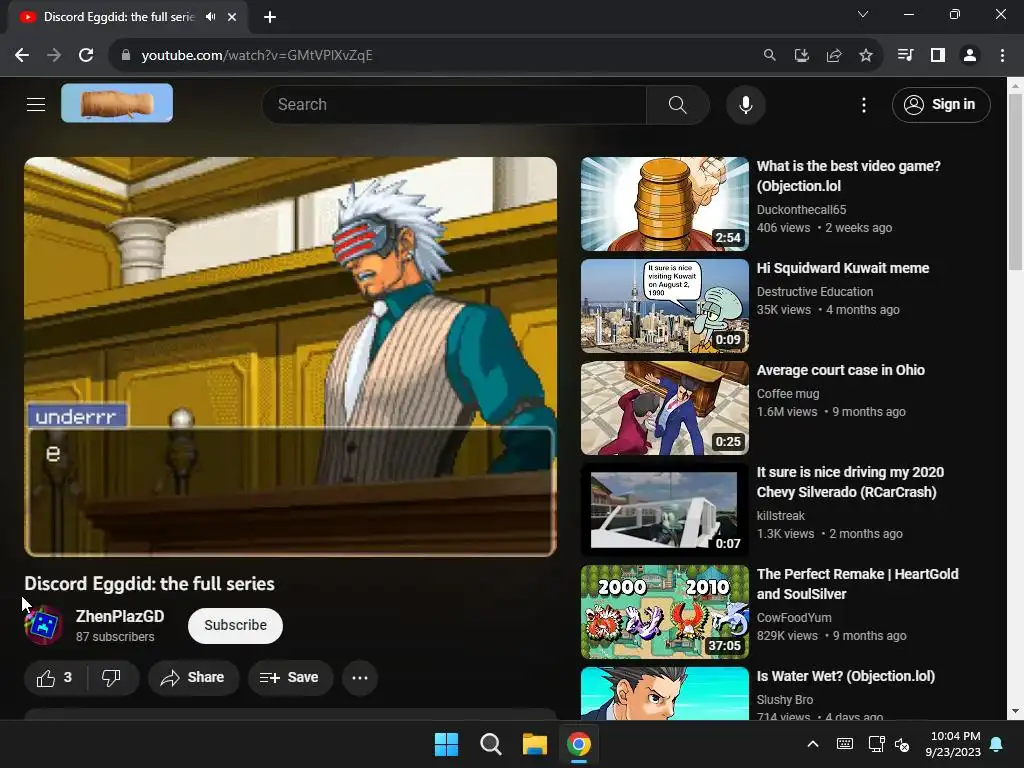Click the video player to pause
Screen dimensions: 1024x768
(291, 357)
